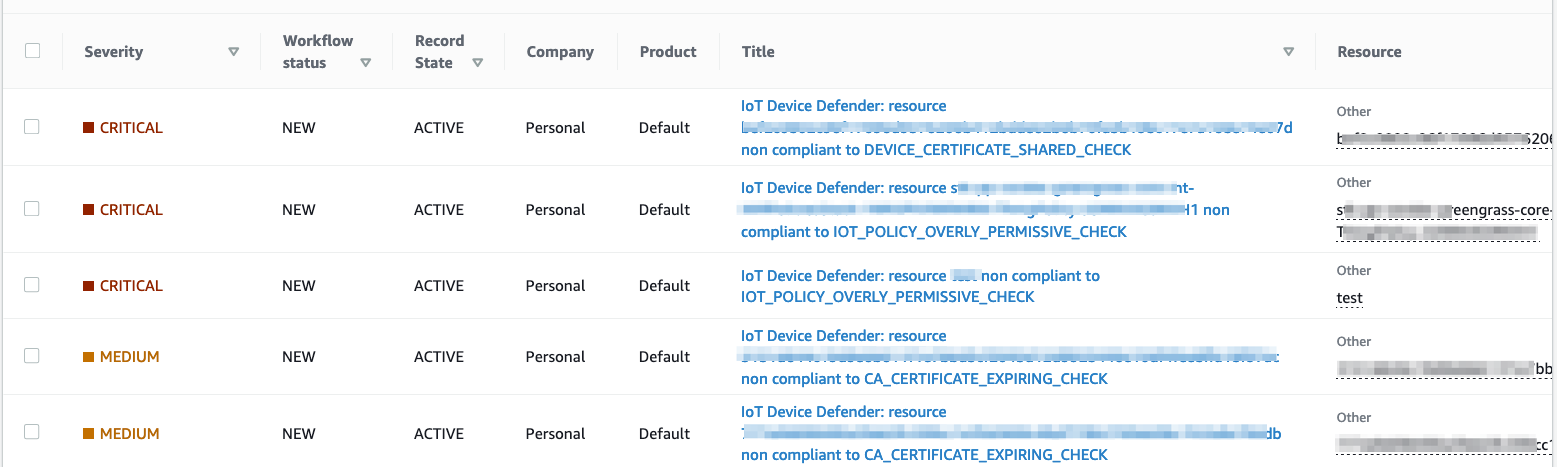Click the Company column header

coord(560,52)
